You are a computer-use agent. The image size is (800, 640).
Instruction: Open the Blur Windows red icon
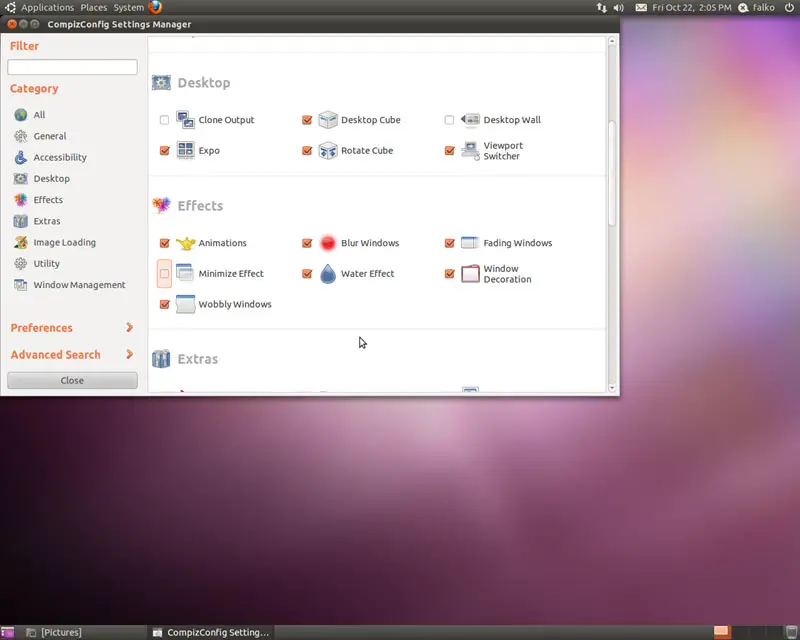click(x=328, y=243)
